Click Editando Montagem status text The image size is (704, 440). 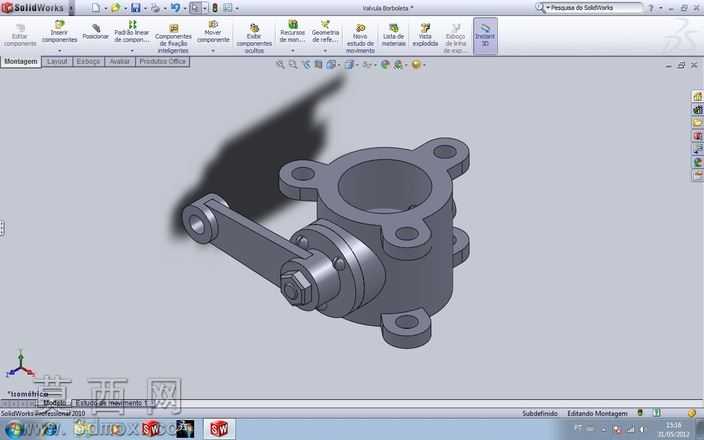[597, 413]
